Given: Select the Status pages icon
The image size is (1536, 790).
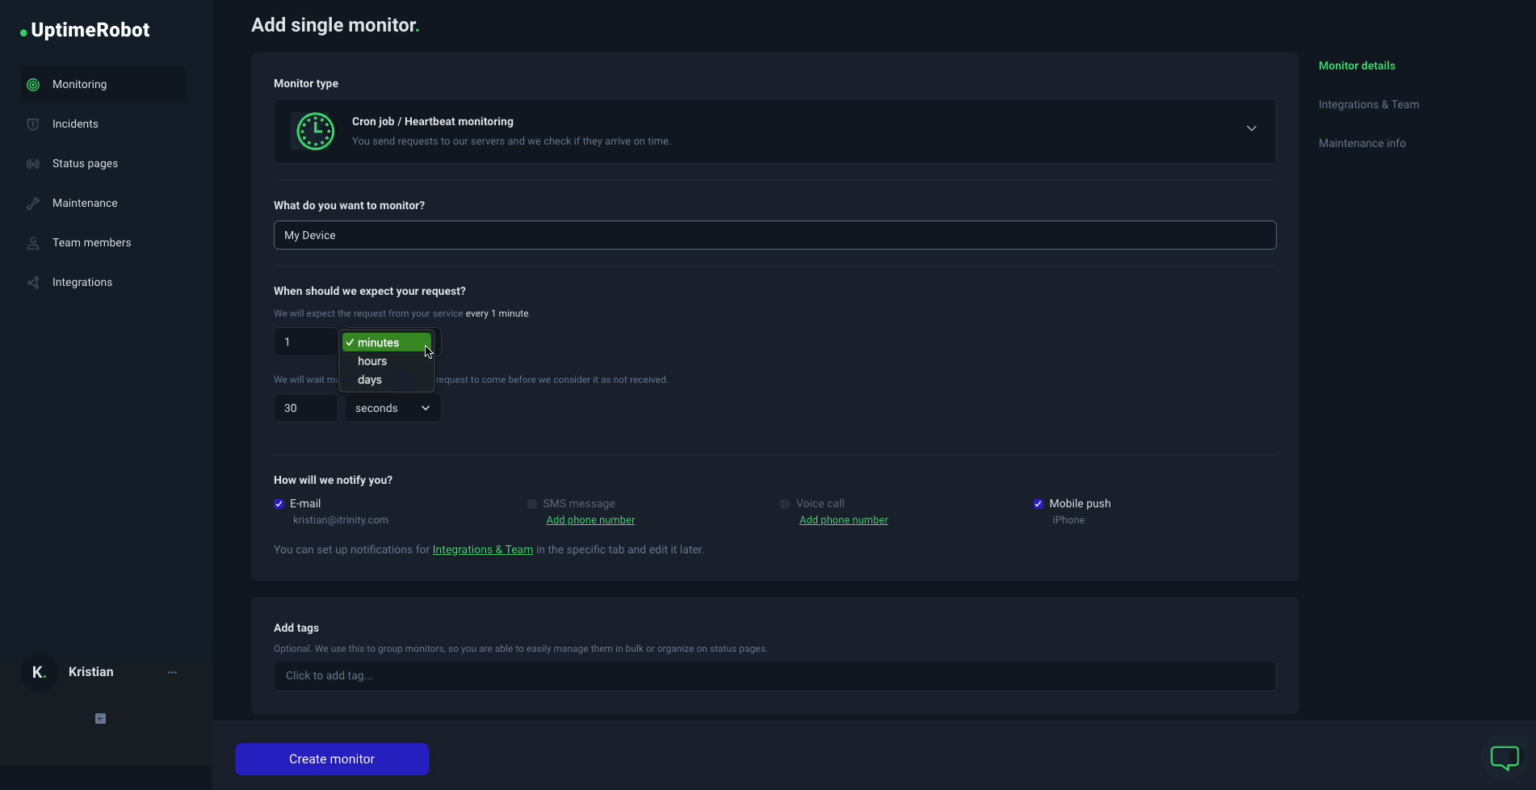Looking at the screenshot, I should pos(33,163).
